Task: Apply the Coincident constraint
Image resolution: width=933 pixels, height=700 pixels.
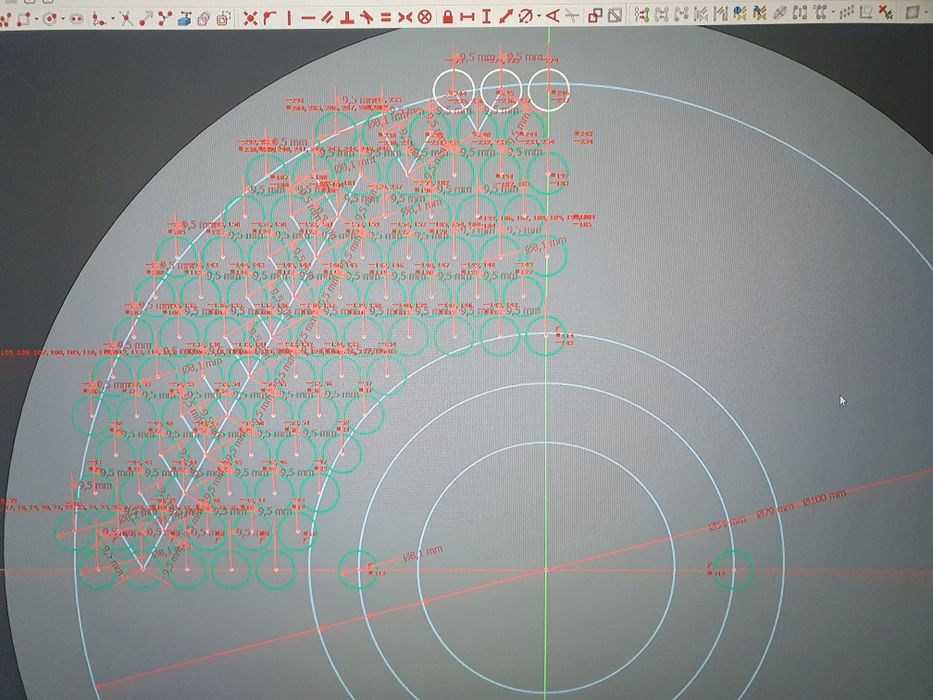Action: coord(250,18)
